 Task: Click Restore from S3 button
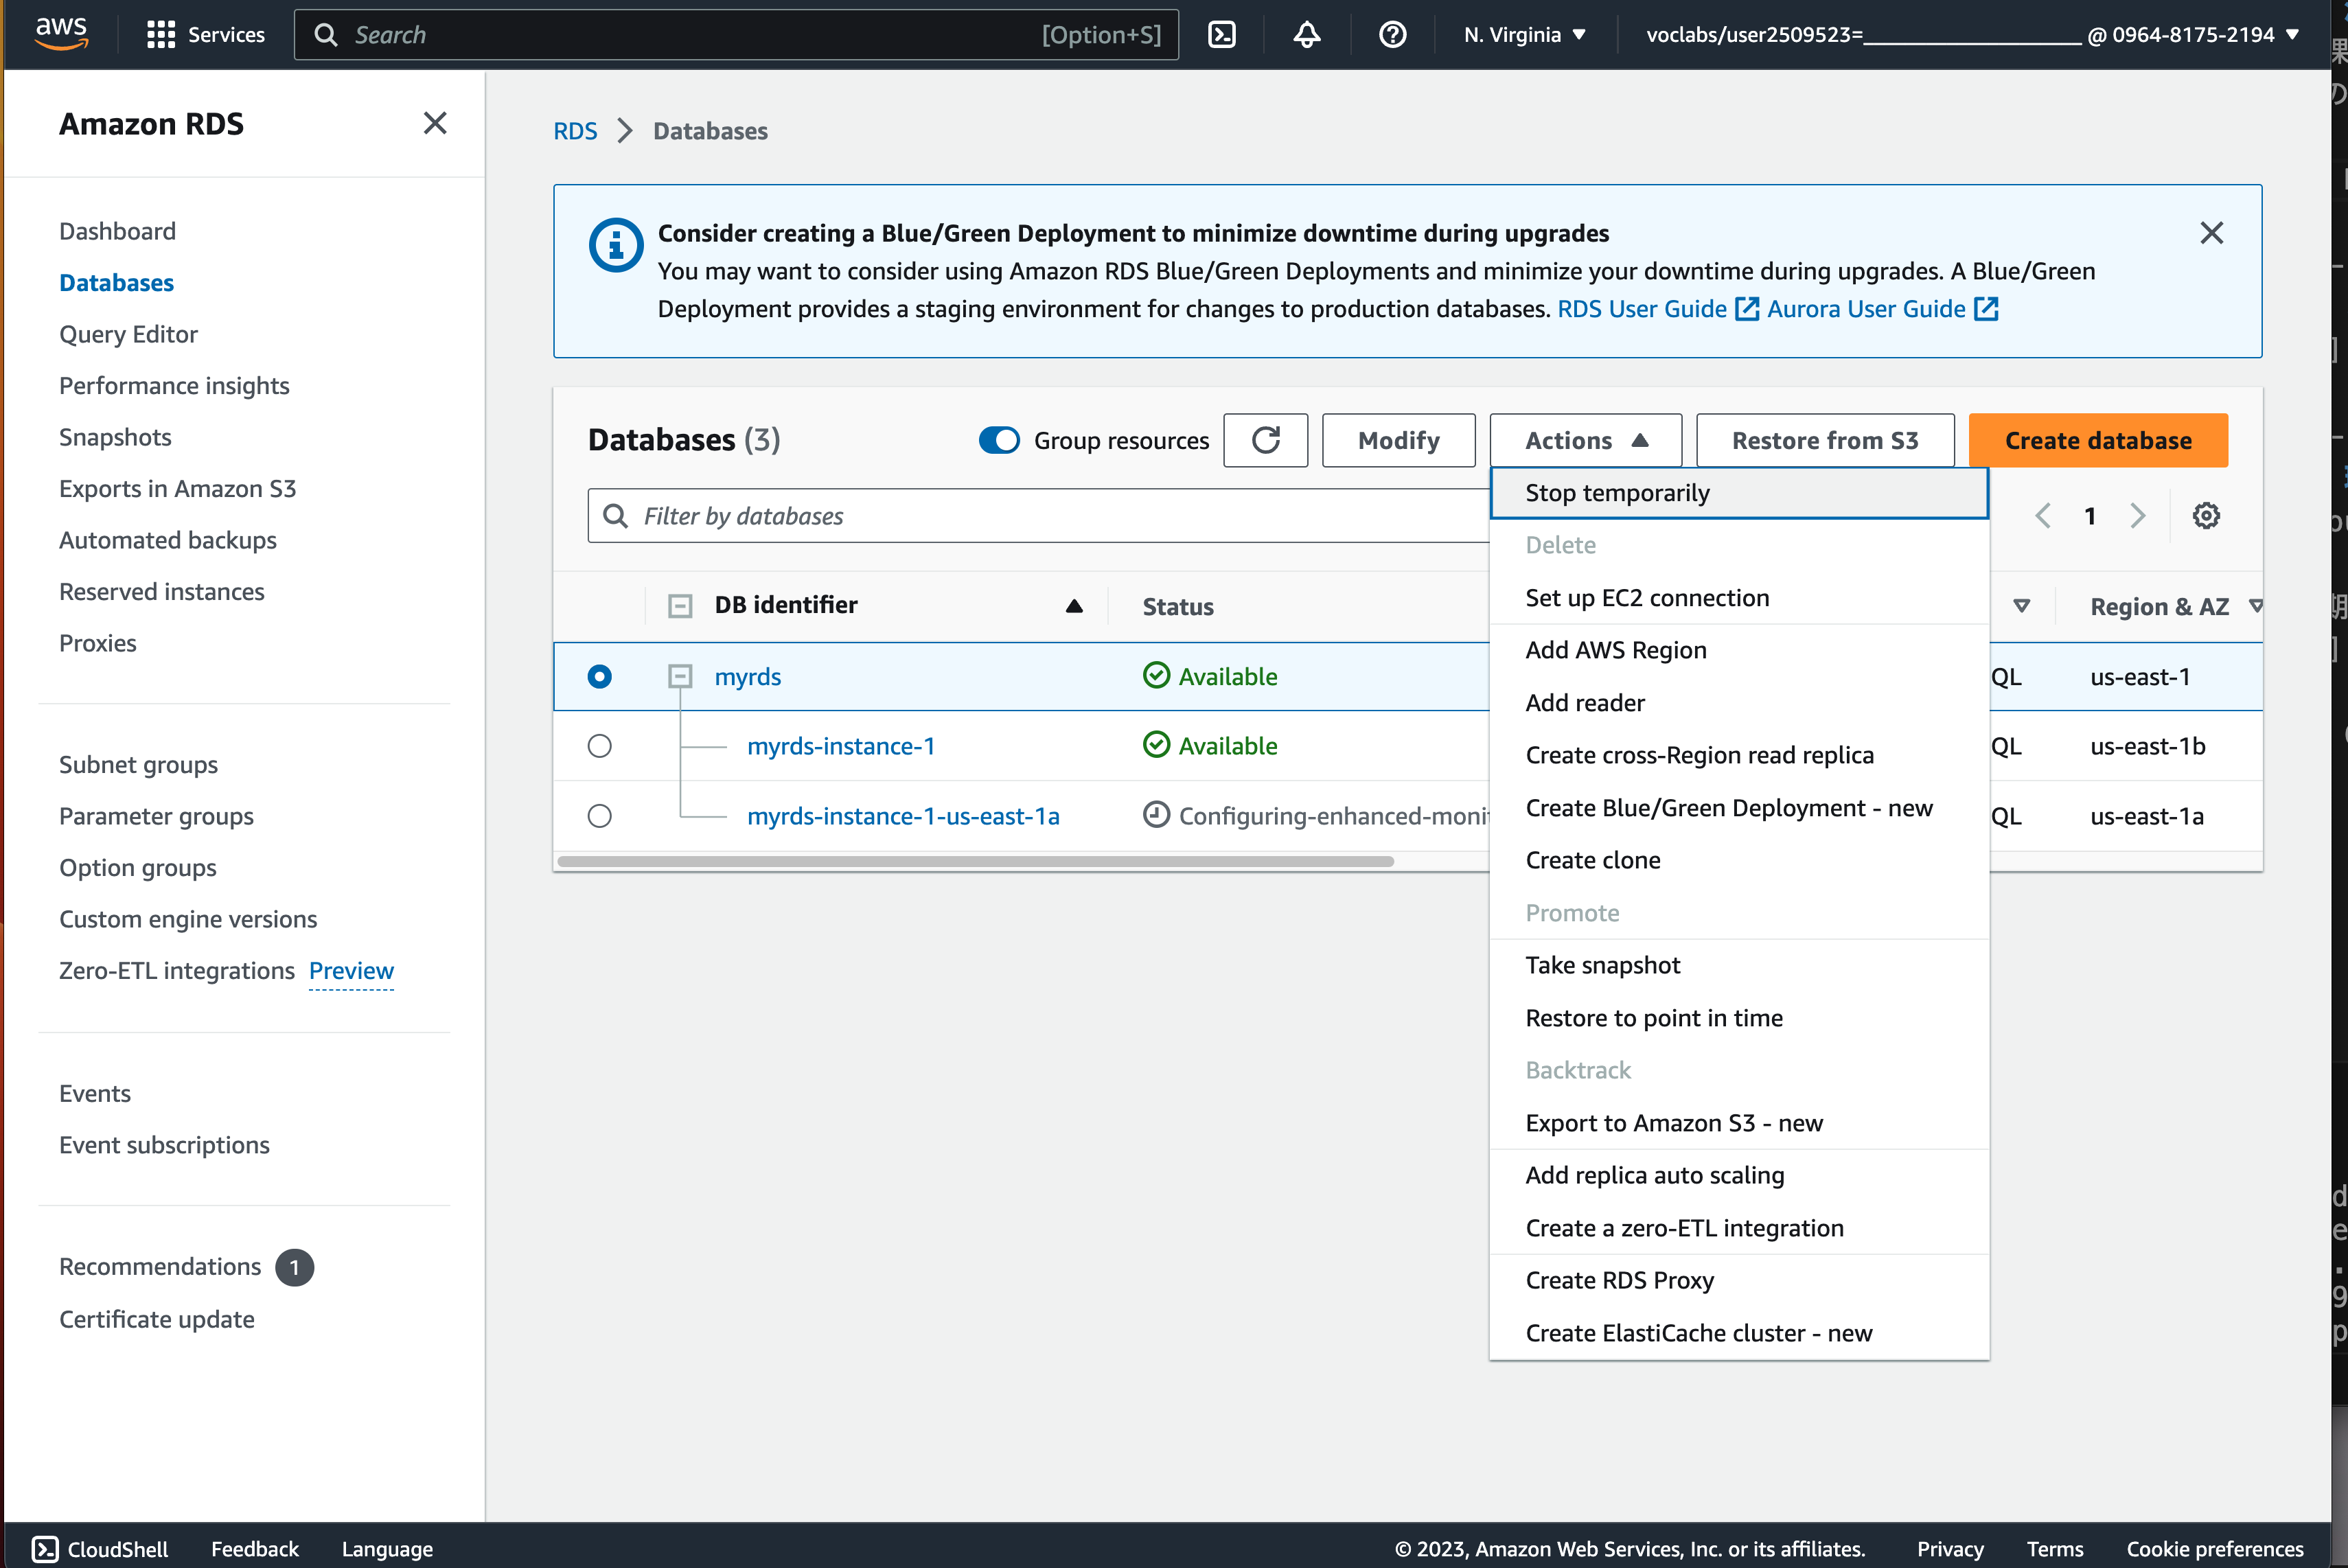(x=1825, y=440)
